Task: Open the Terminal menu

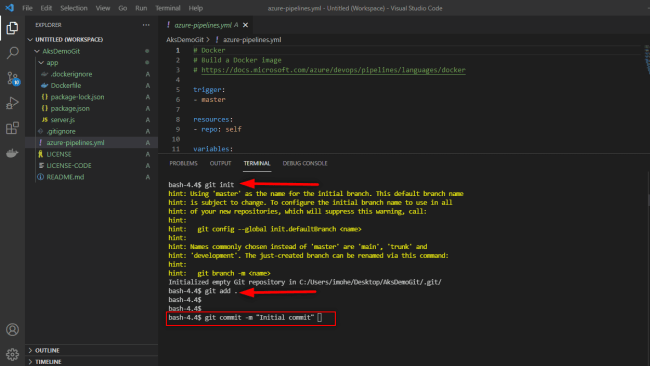Action: point(167,8)
